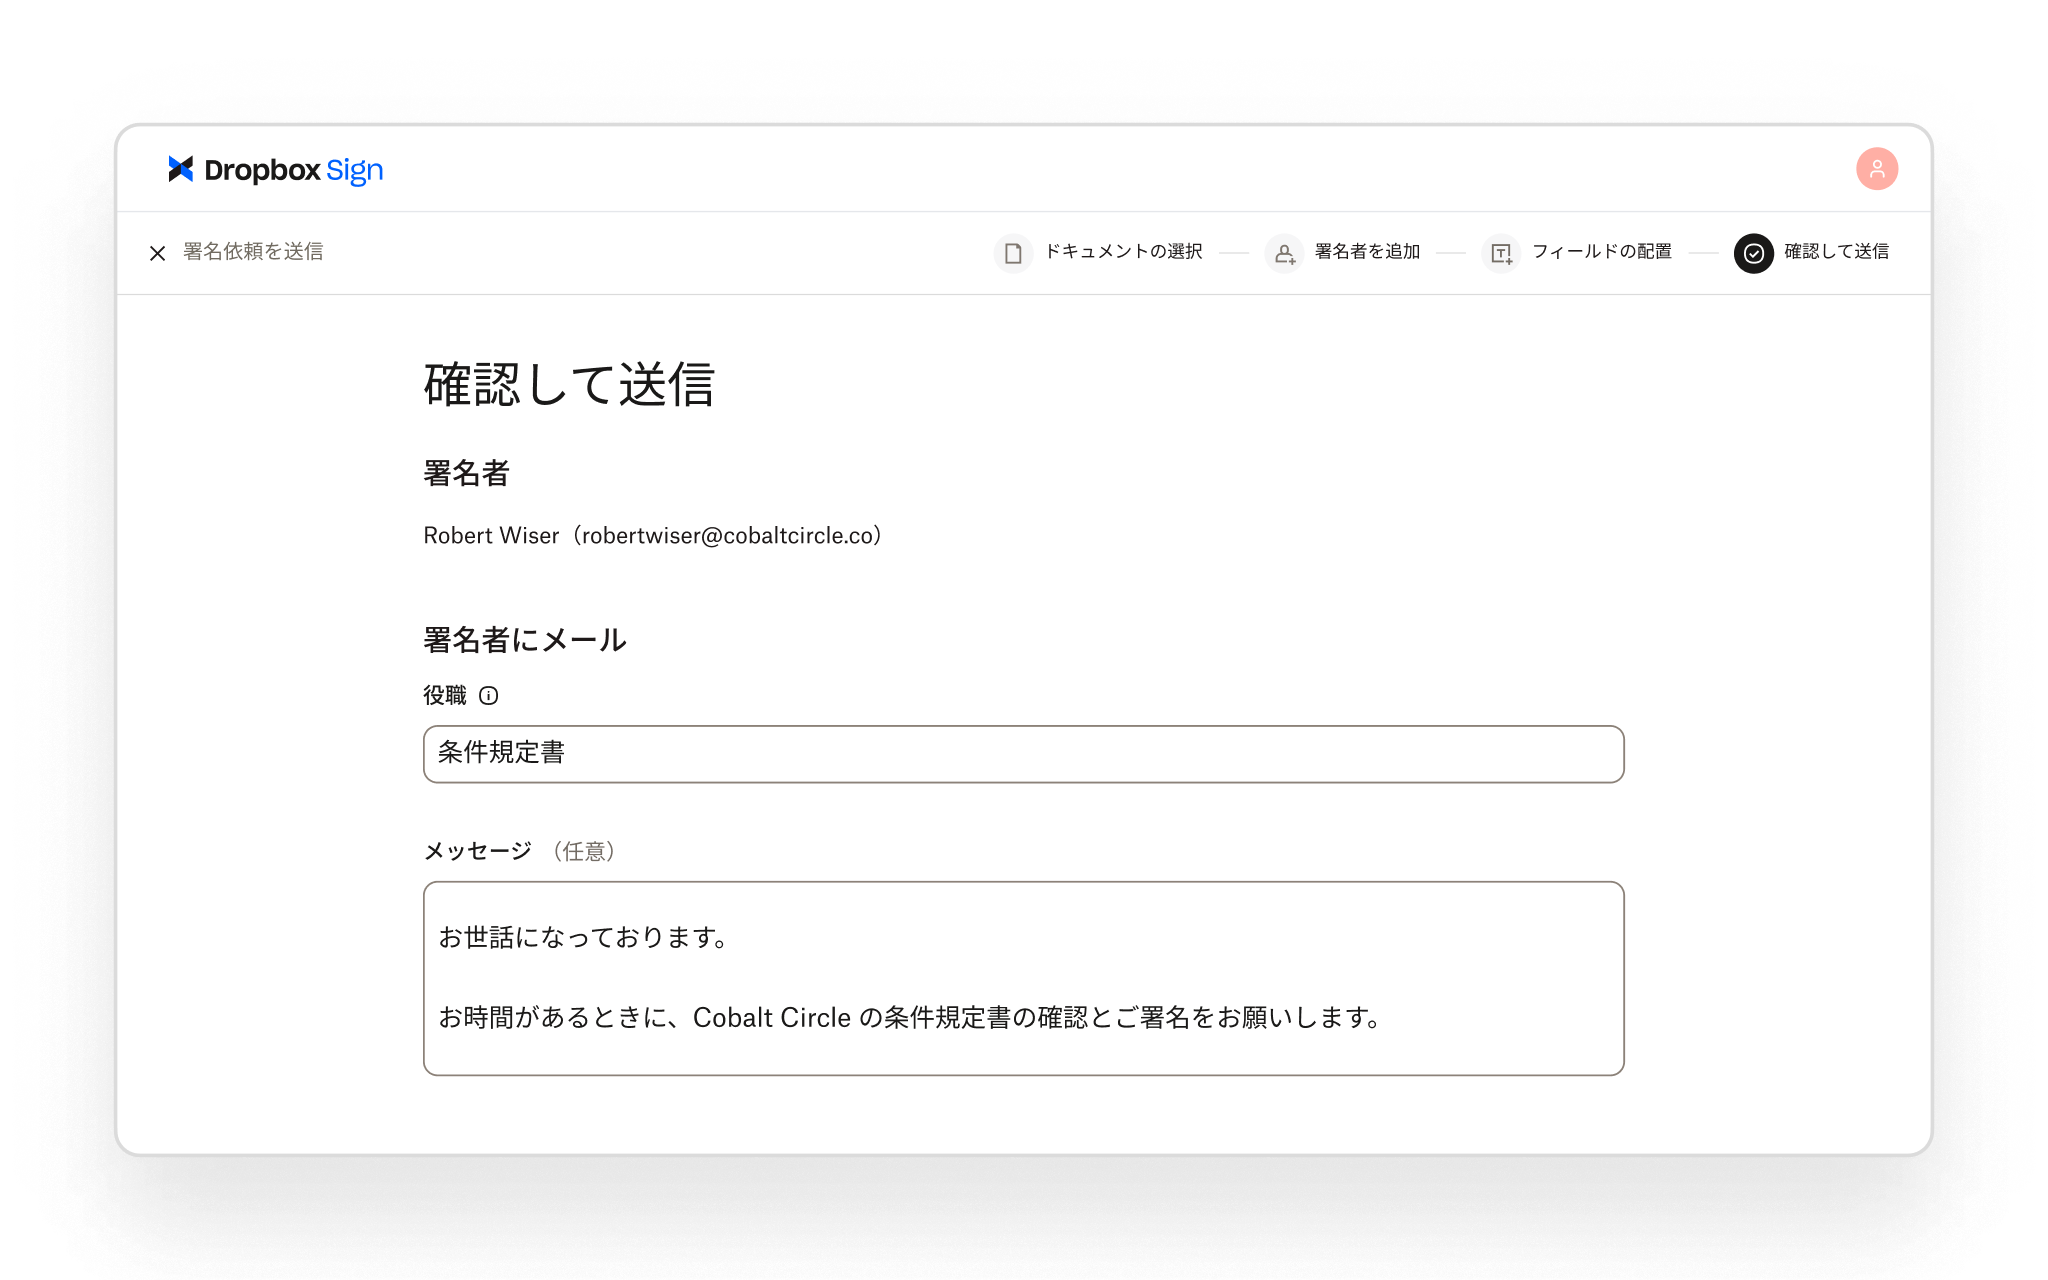Viewport: 2048px width, 1280px height.
Task: Go to the フィールドの配置 step
Action: tap(1602, 252)
